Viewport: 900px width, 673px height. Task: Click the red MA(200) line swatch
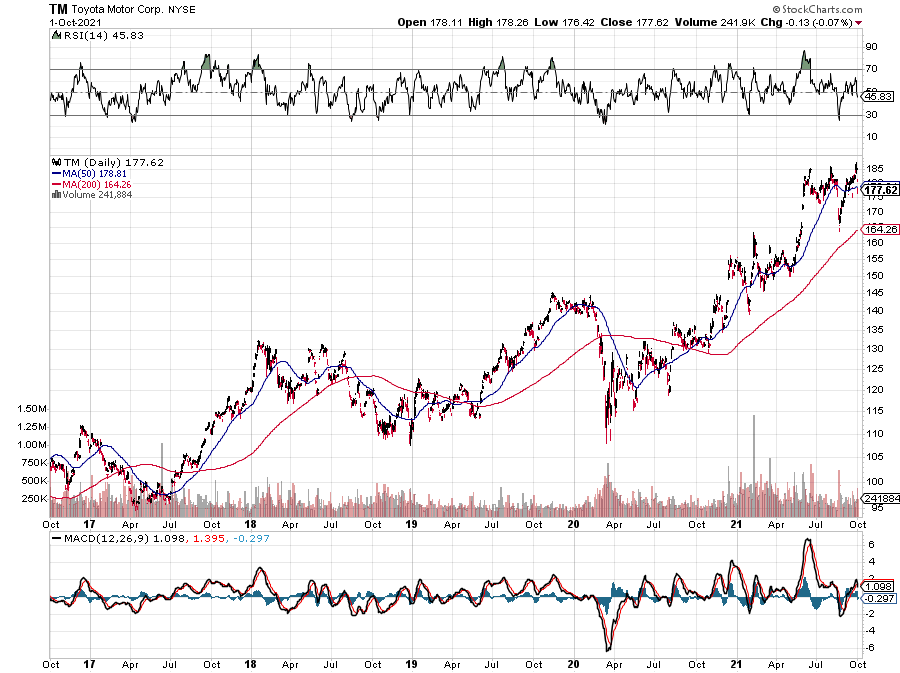click(56, 184)
